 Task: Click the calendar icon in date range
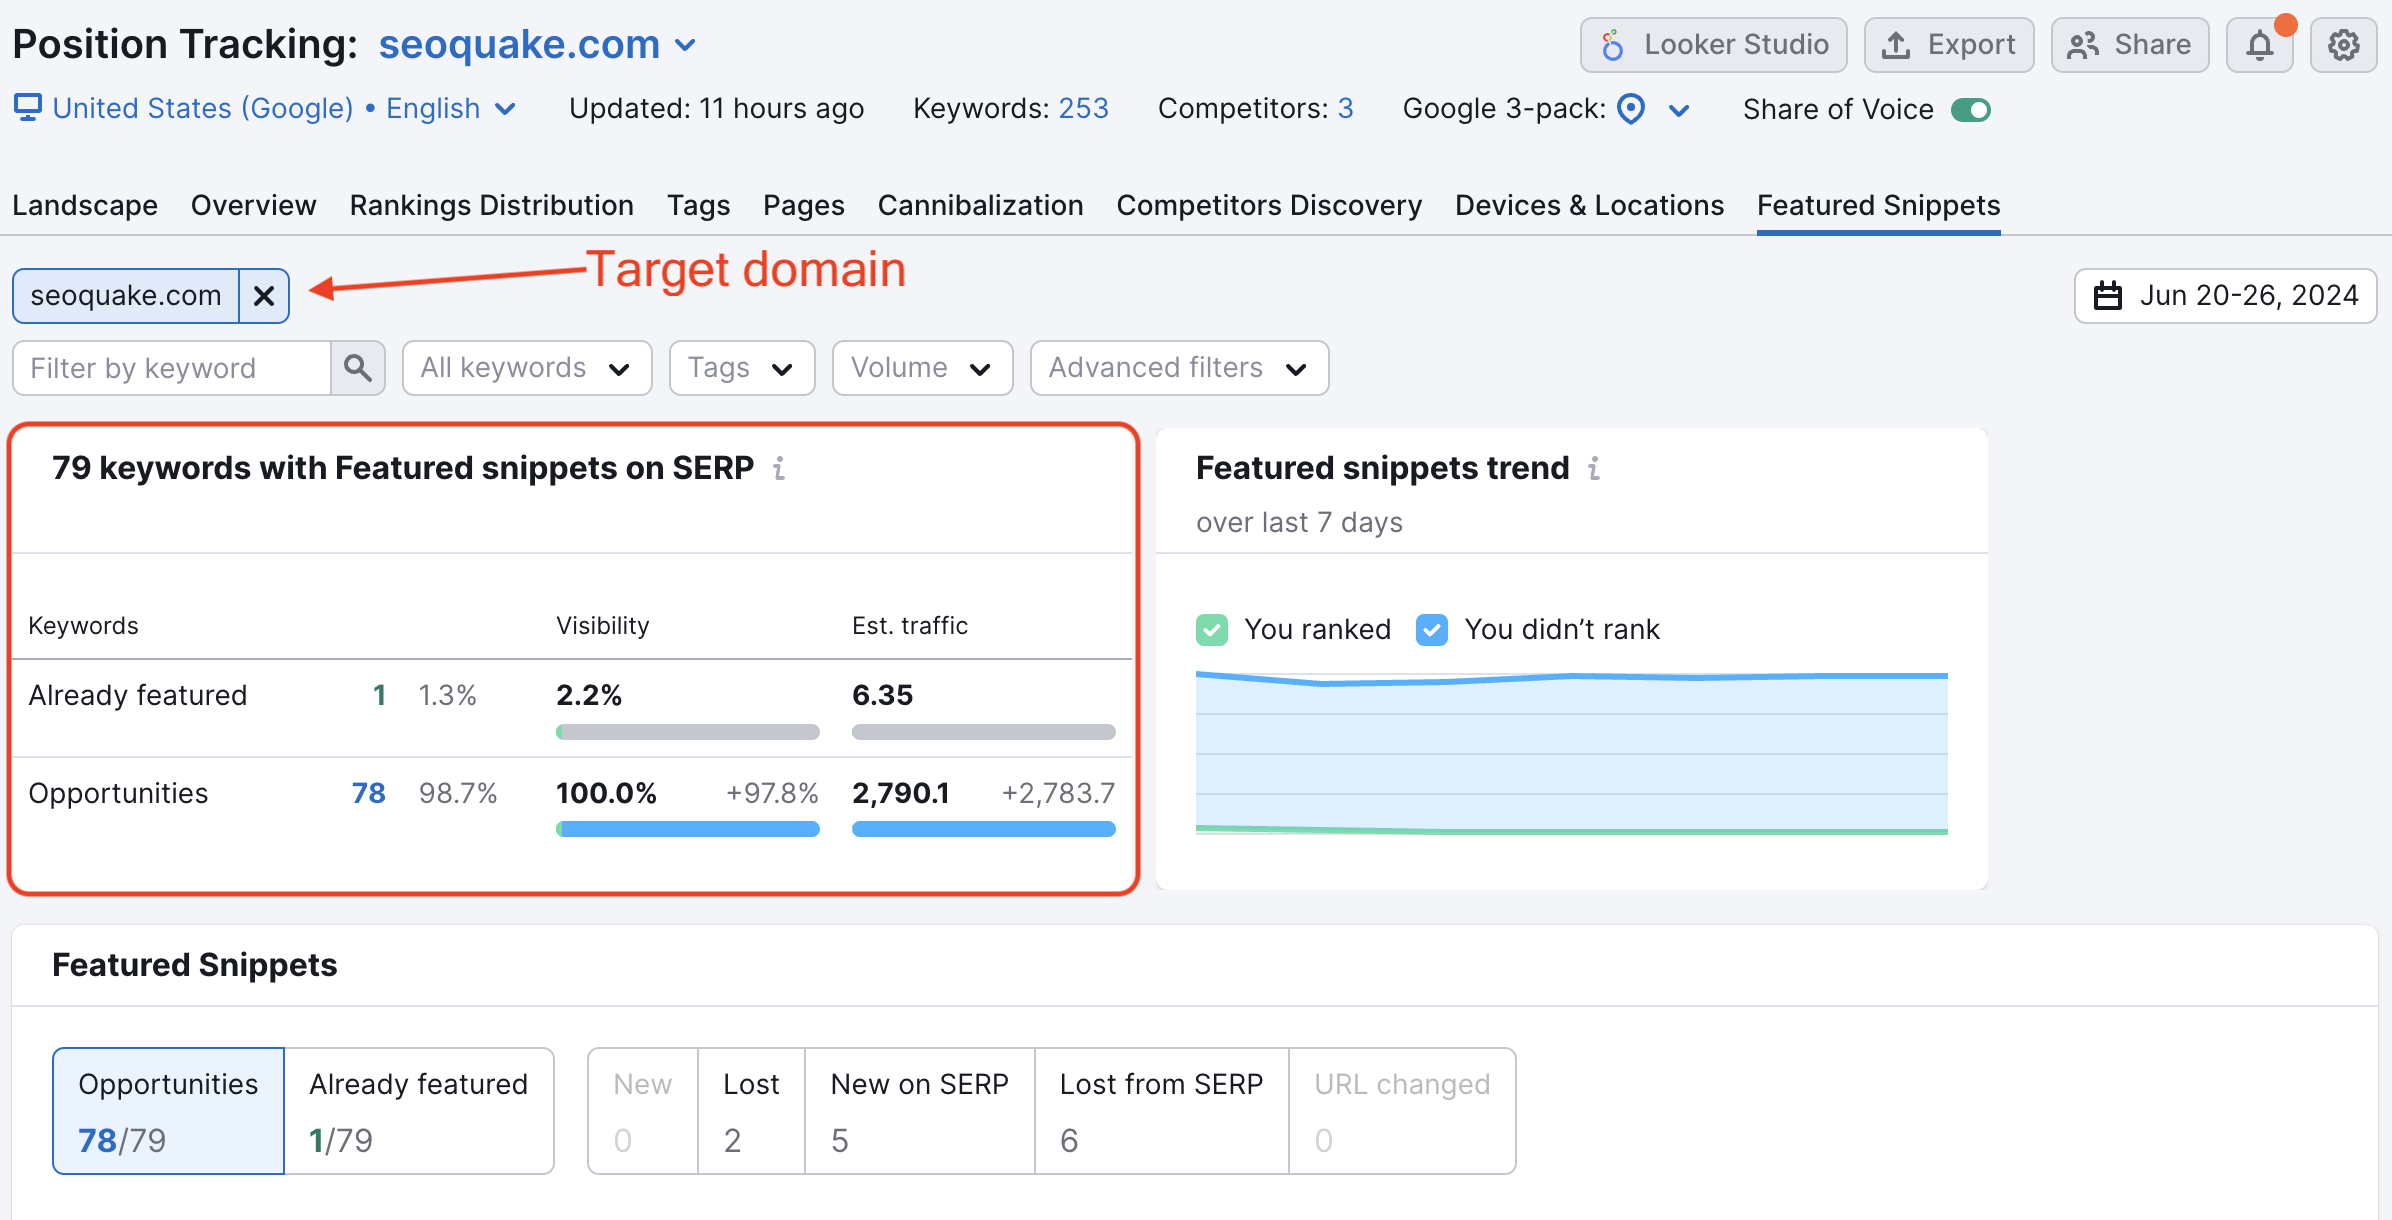2108,296
